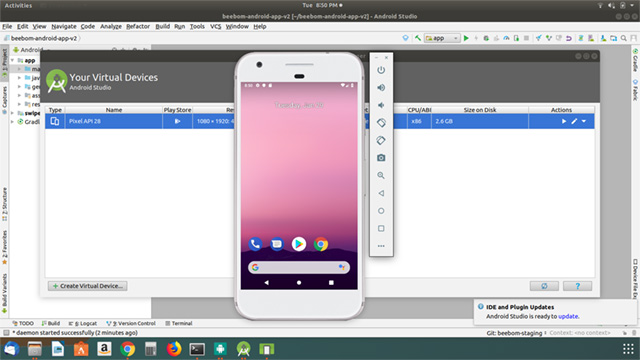640x360 pixels.
Task: Click the Undo/Revert purple arrow icon
Action: 569,38
